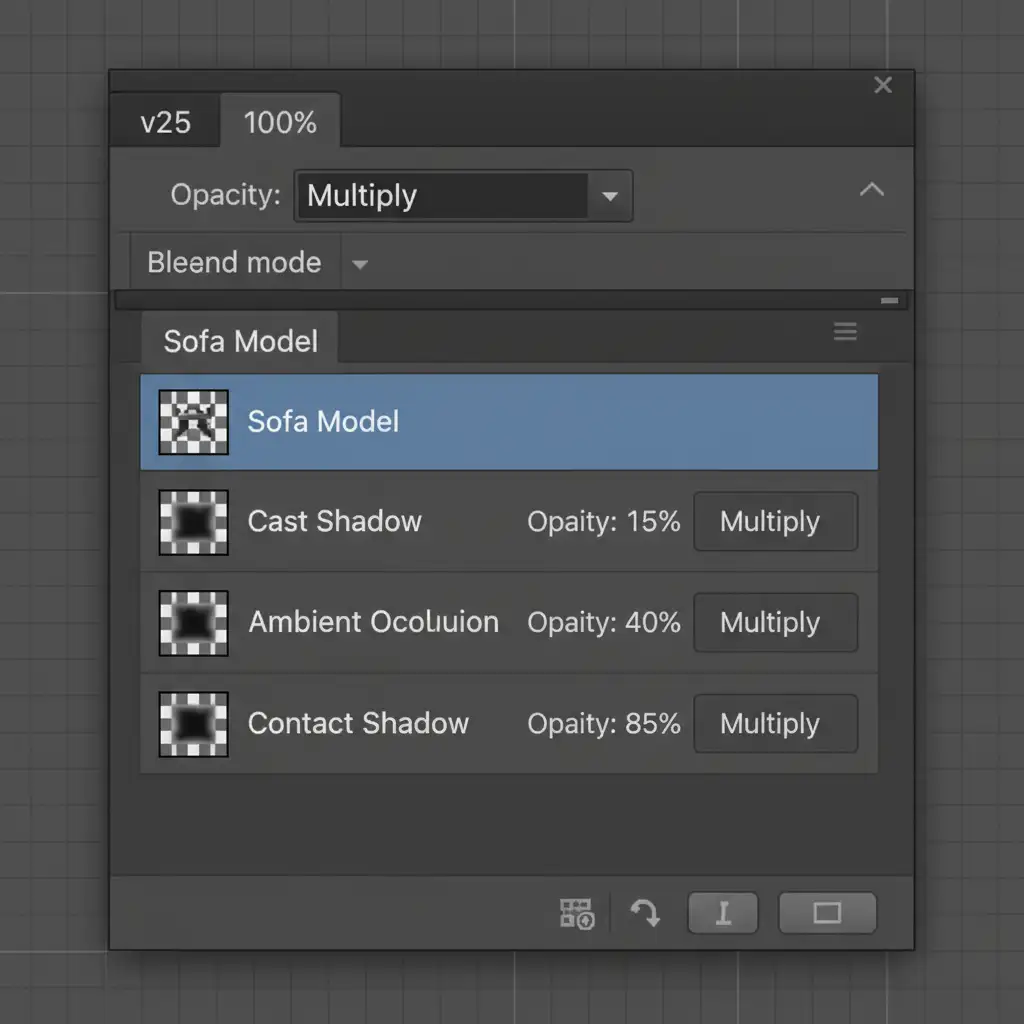Click the Sofa Model layer thumbnail
This screenshot has width=1024, height=1024.
click(194, 422)
